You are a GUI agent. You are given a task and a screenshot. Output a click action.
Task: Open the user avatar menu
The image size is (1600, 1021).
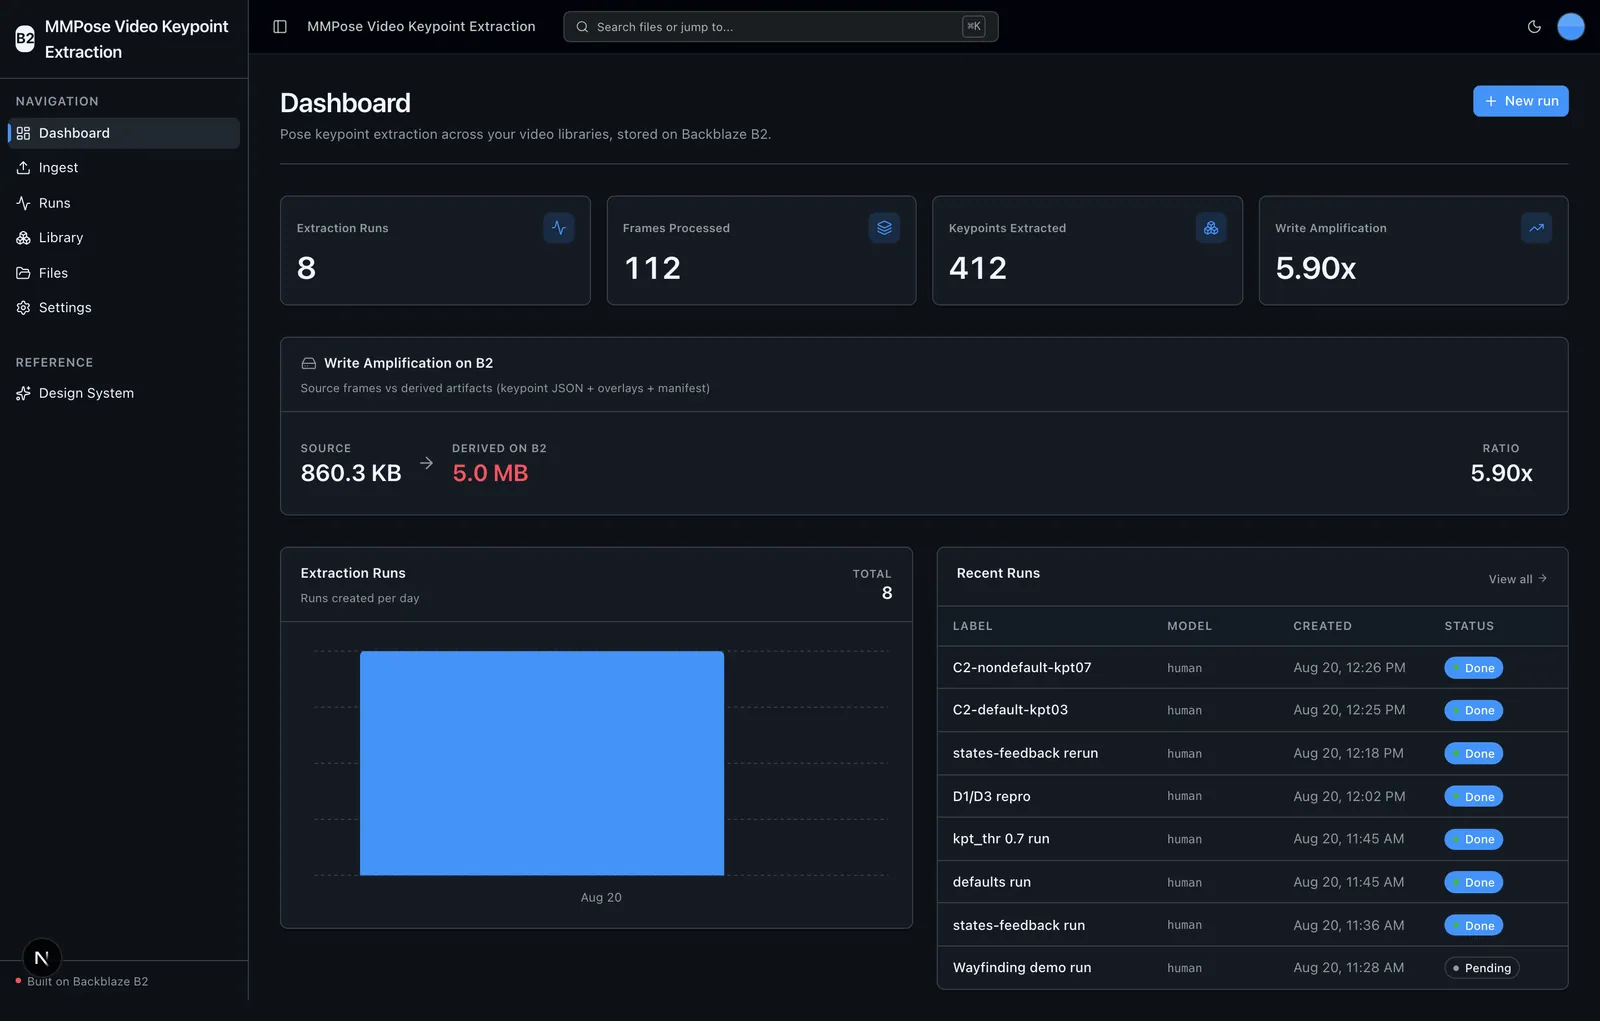click(x=1571, y=27)
